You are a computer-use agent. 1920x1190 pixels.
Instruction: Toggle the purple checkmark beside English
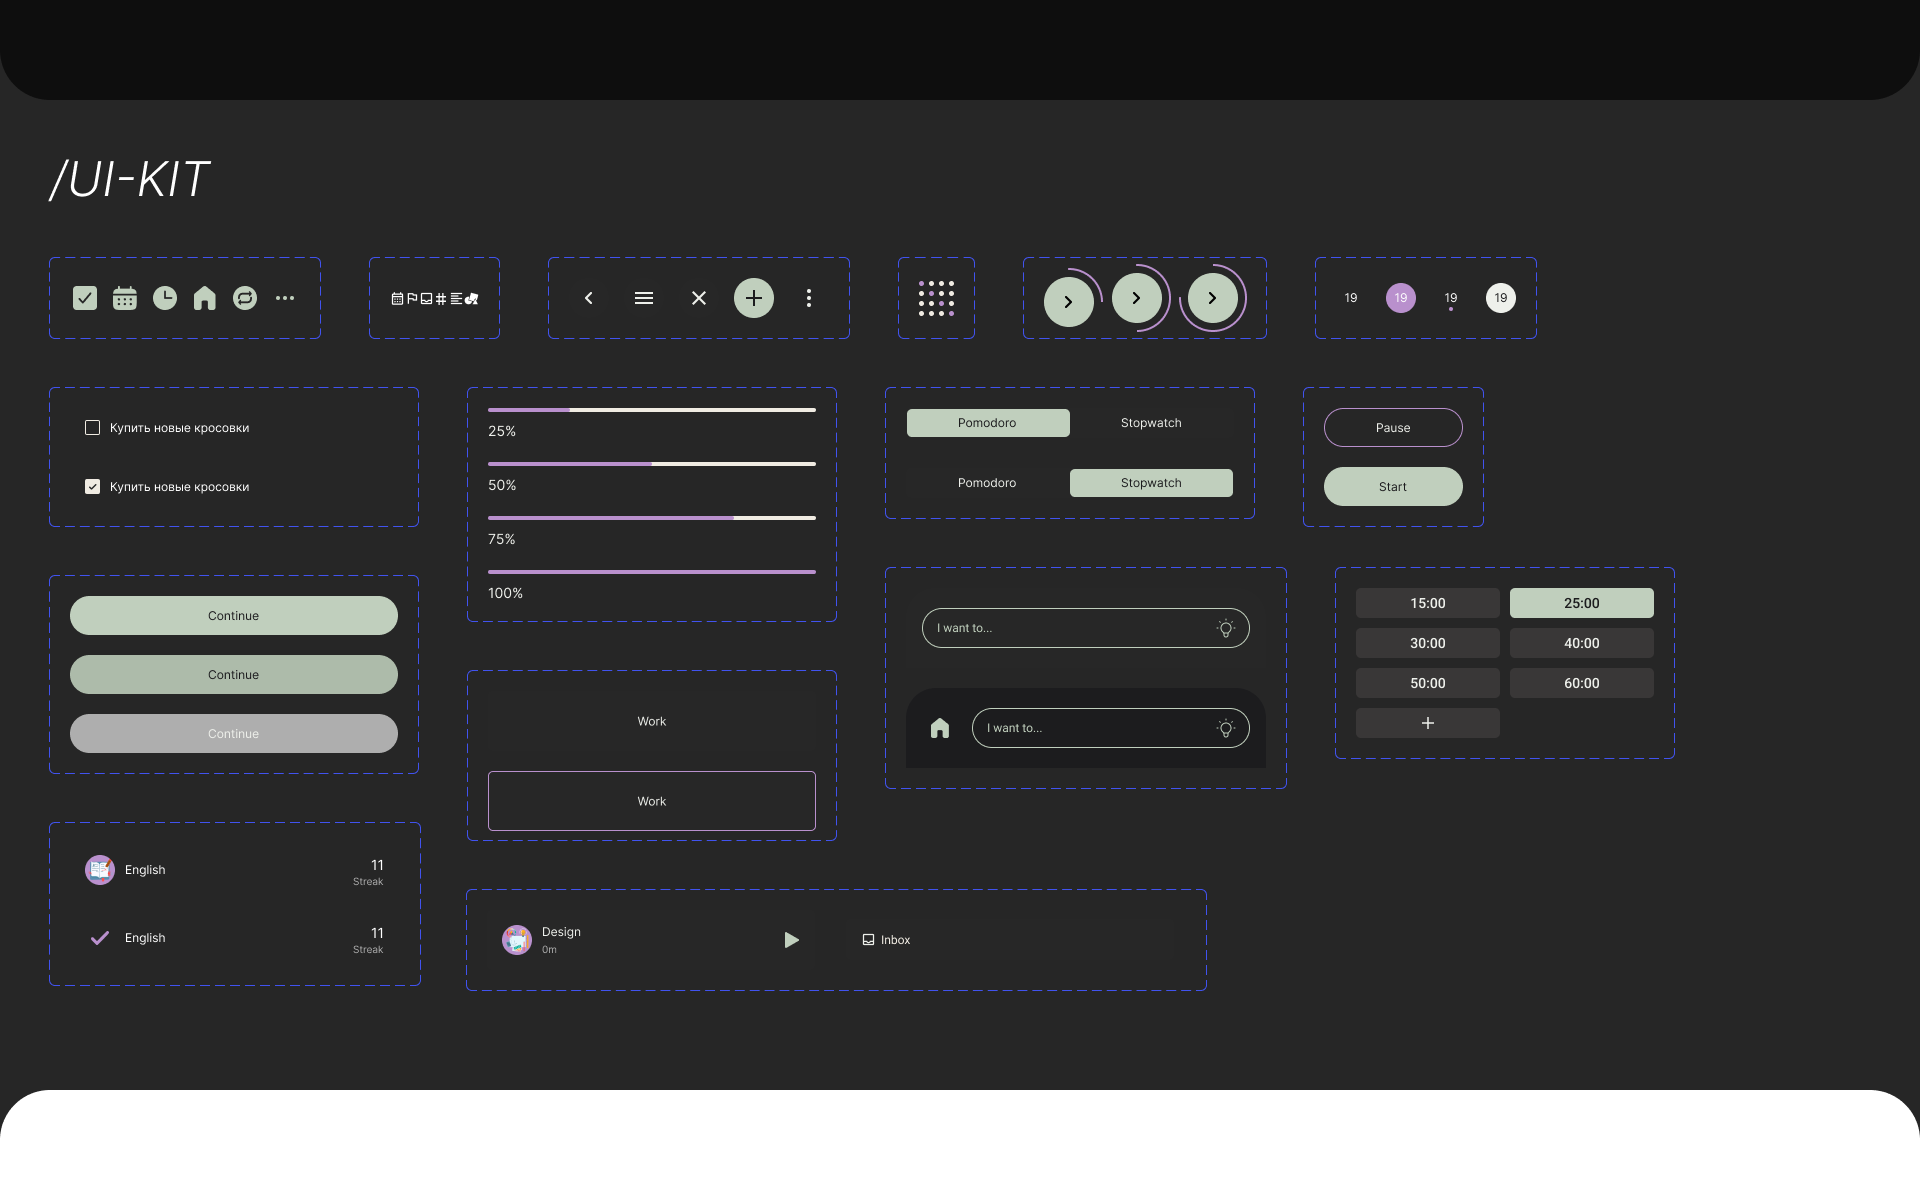pyautogui.click(x=100, y=938)
